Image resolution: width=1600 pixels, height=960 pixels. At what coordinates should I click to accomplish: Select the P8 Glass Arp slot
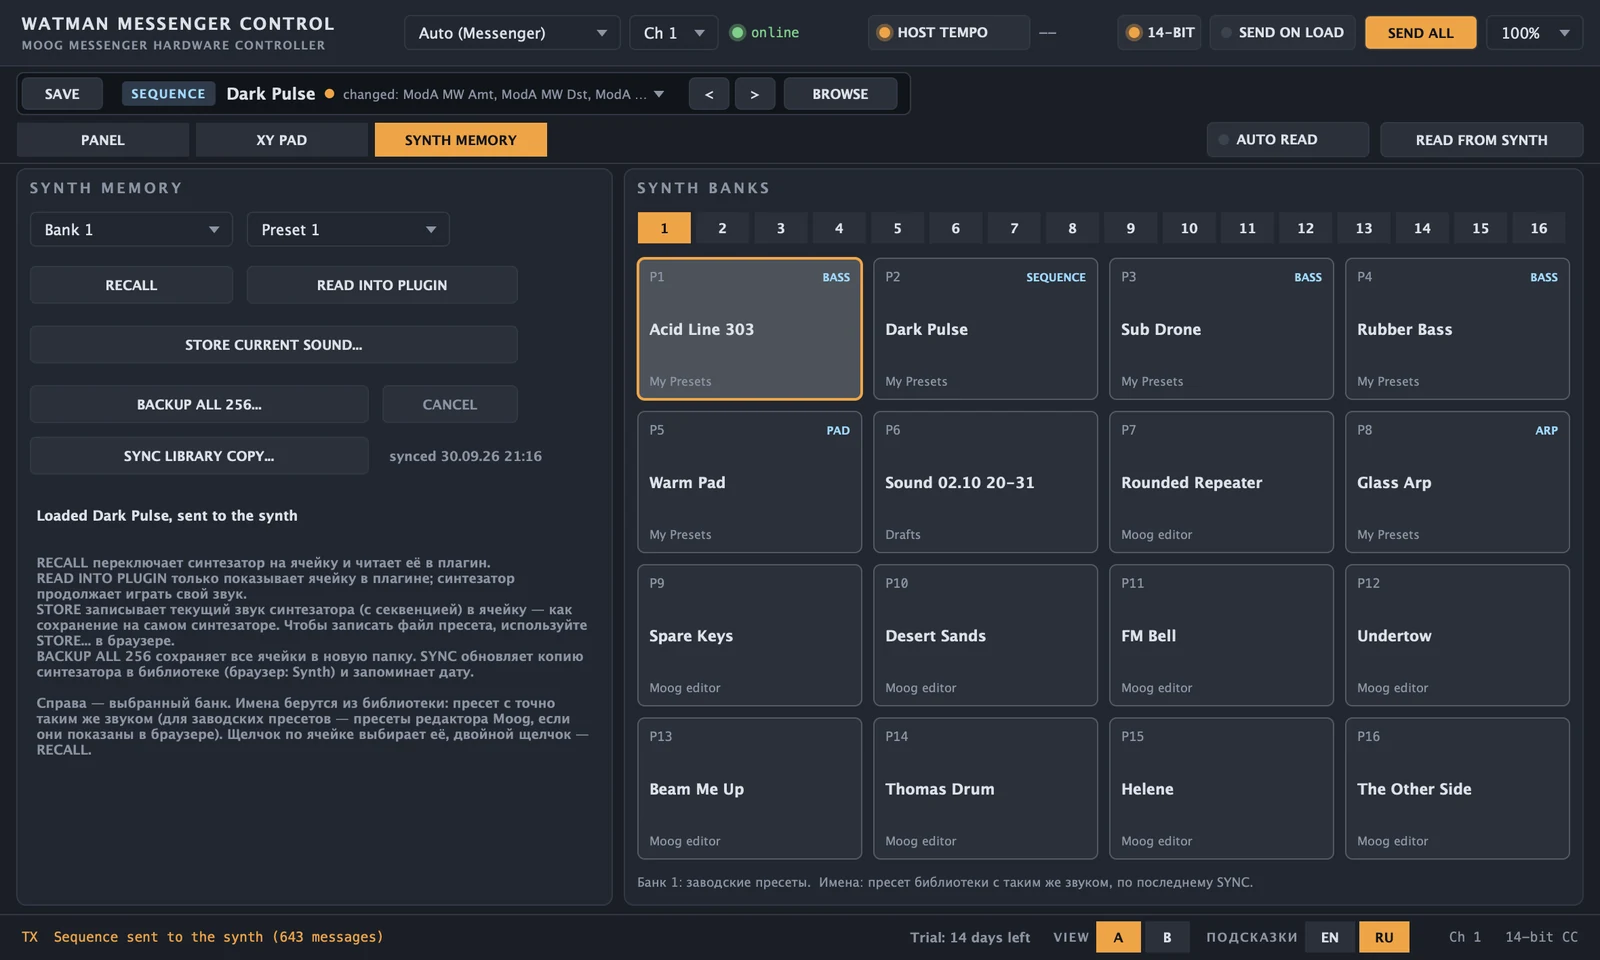pyautogui.click(x=1457, y=482)
